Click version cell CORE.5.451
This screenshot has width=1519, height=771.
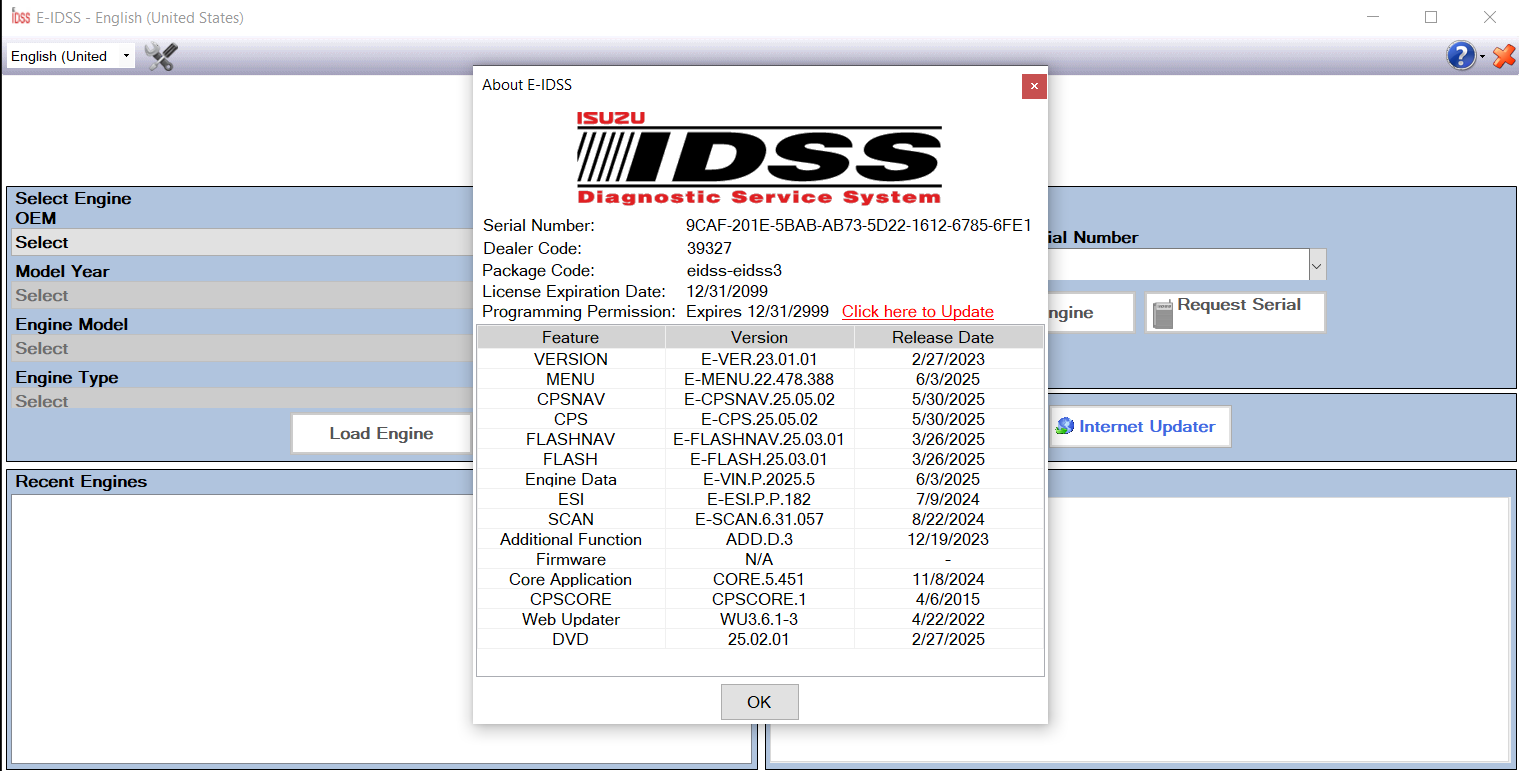[759, 579]
